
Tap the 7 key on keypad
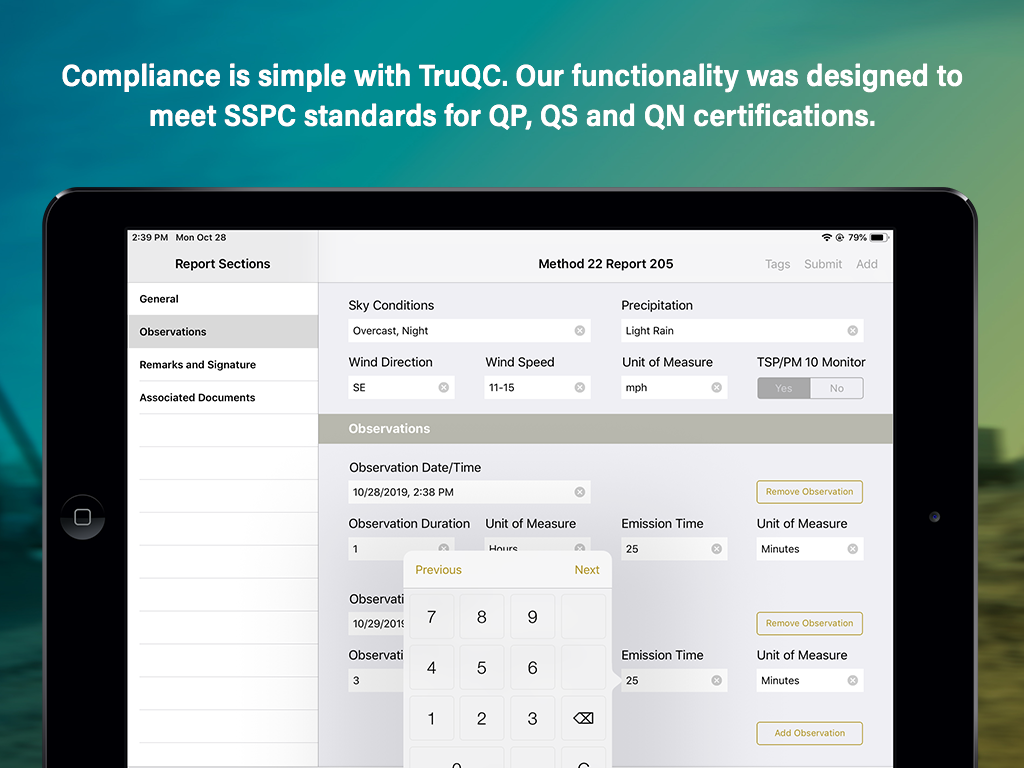click(431, 616)
